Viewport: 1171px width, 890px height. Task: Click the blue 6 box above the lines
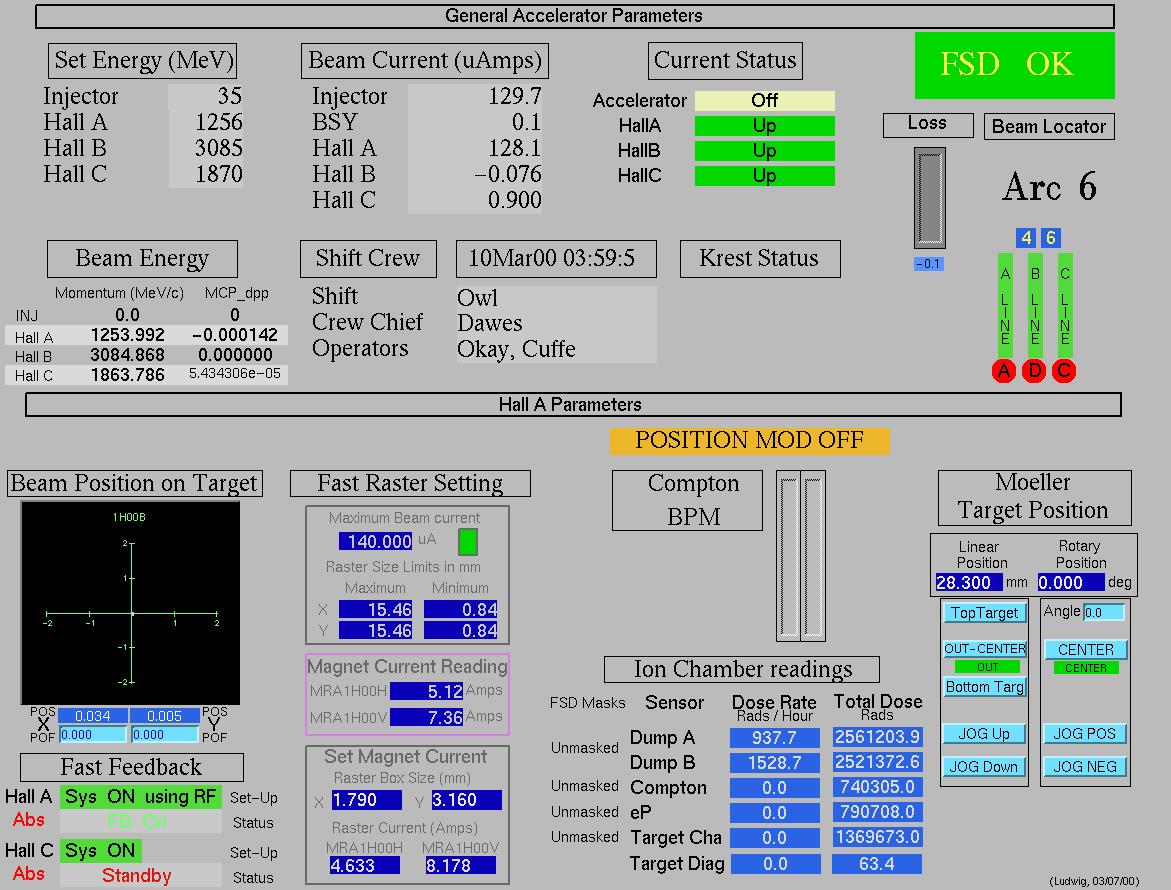click(1050, 238)
